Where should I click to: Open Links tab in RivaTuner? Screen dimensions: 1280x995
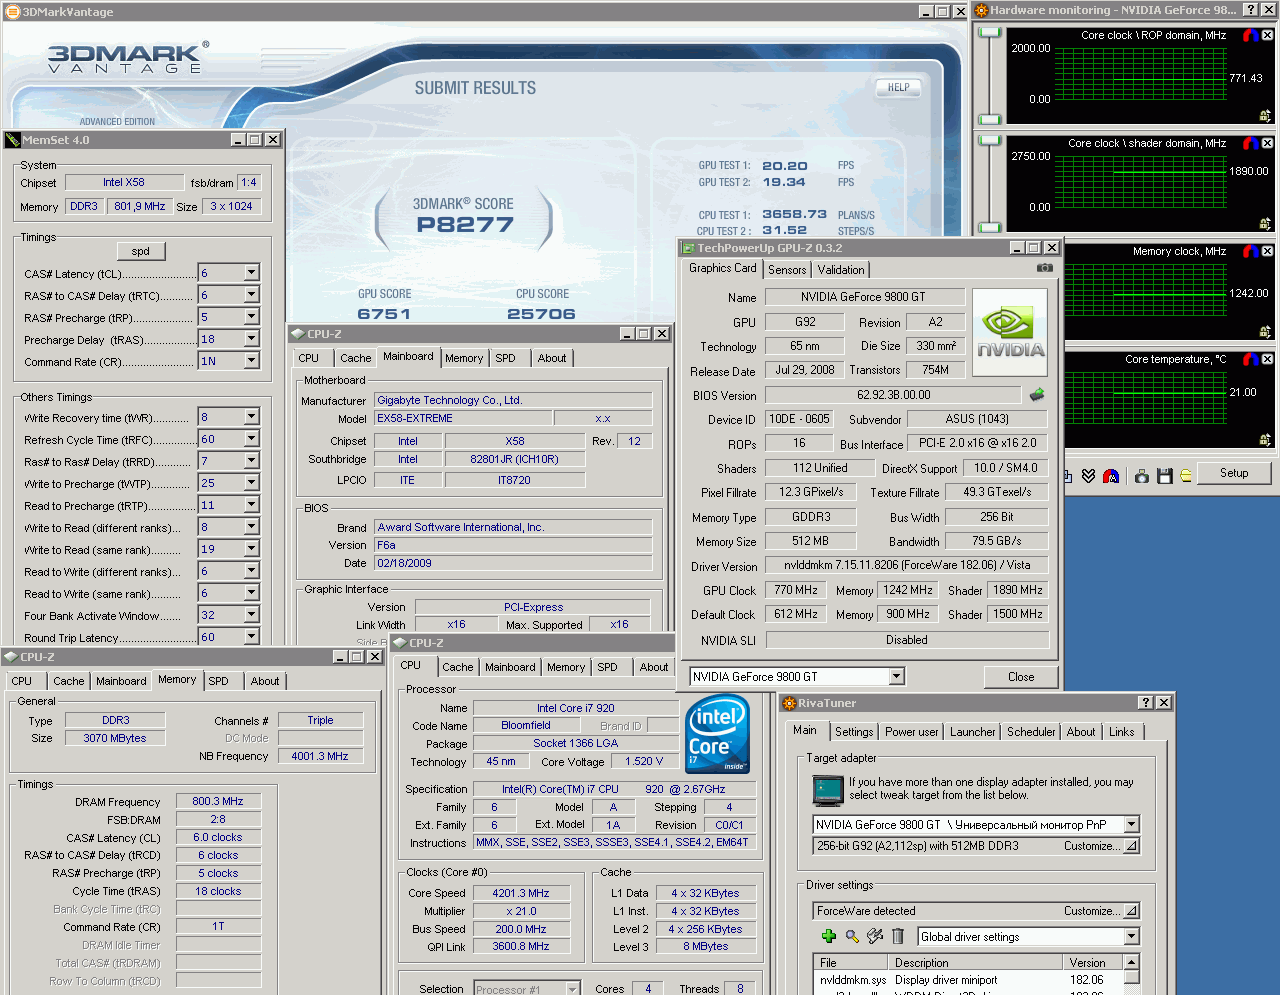tap(1122, 732)
